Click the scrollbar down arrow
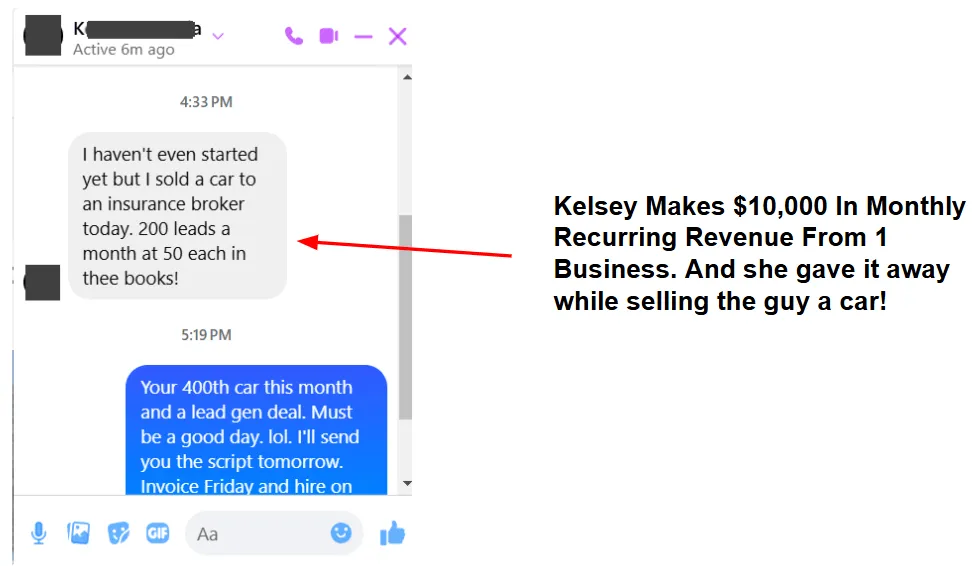972x566 pixels. [407, 483]
